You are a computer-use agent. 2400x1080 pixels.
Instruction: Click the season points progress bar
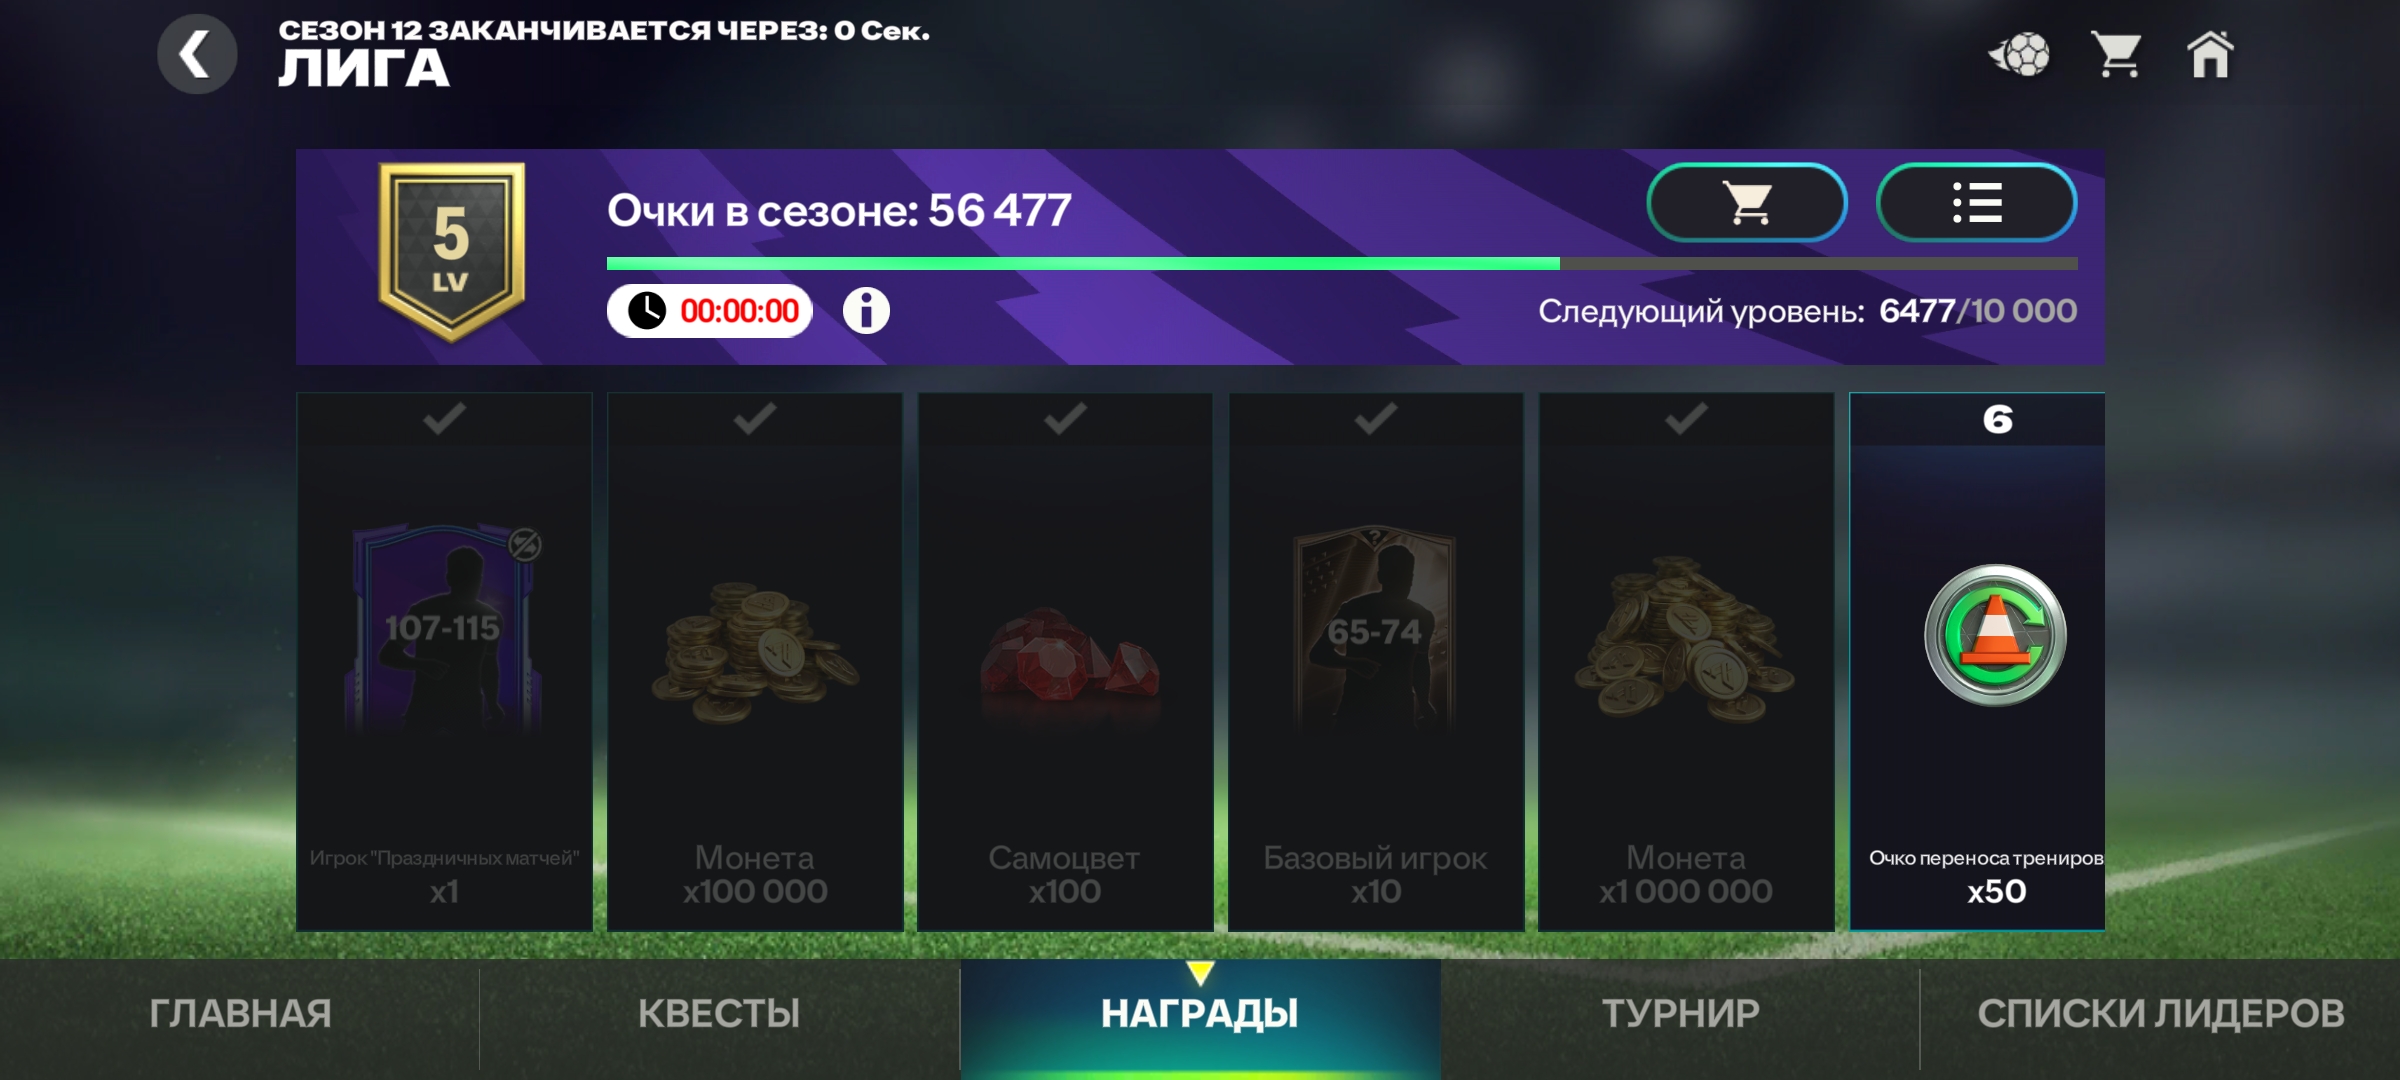coord(1342,264)
